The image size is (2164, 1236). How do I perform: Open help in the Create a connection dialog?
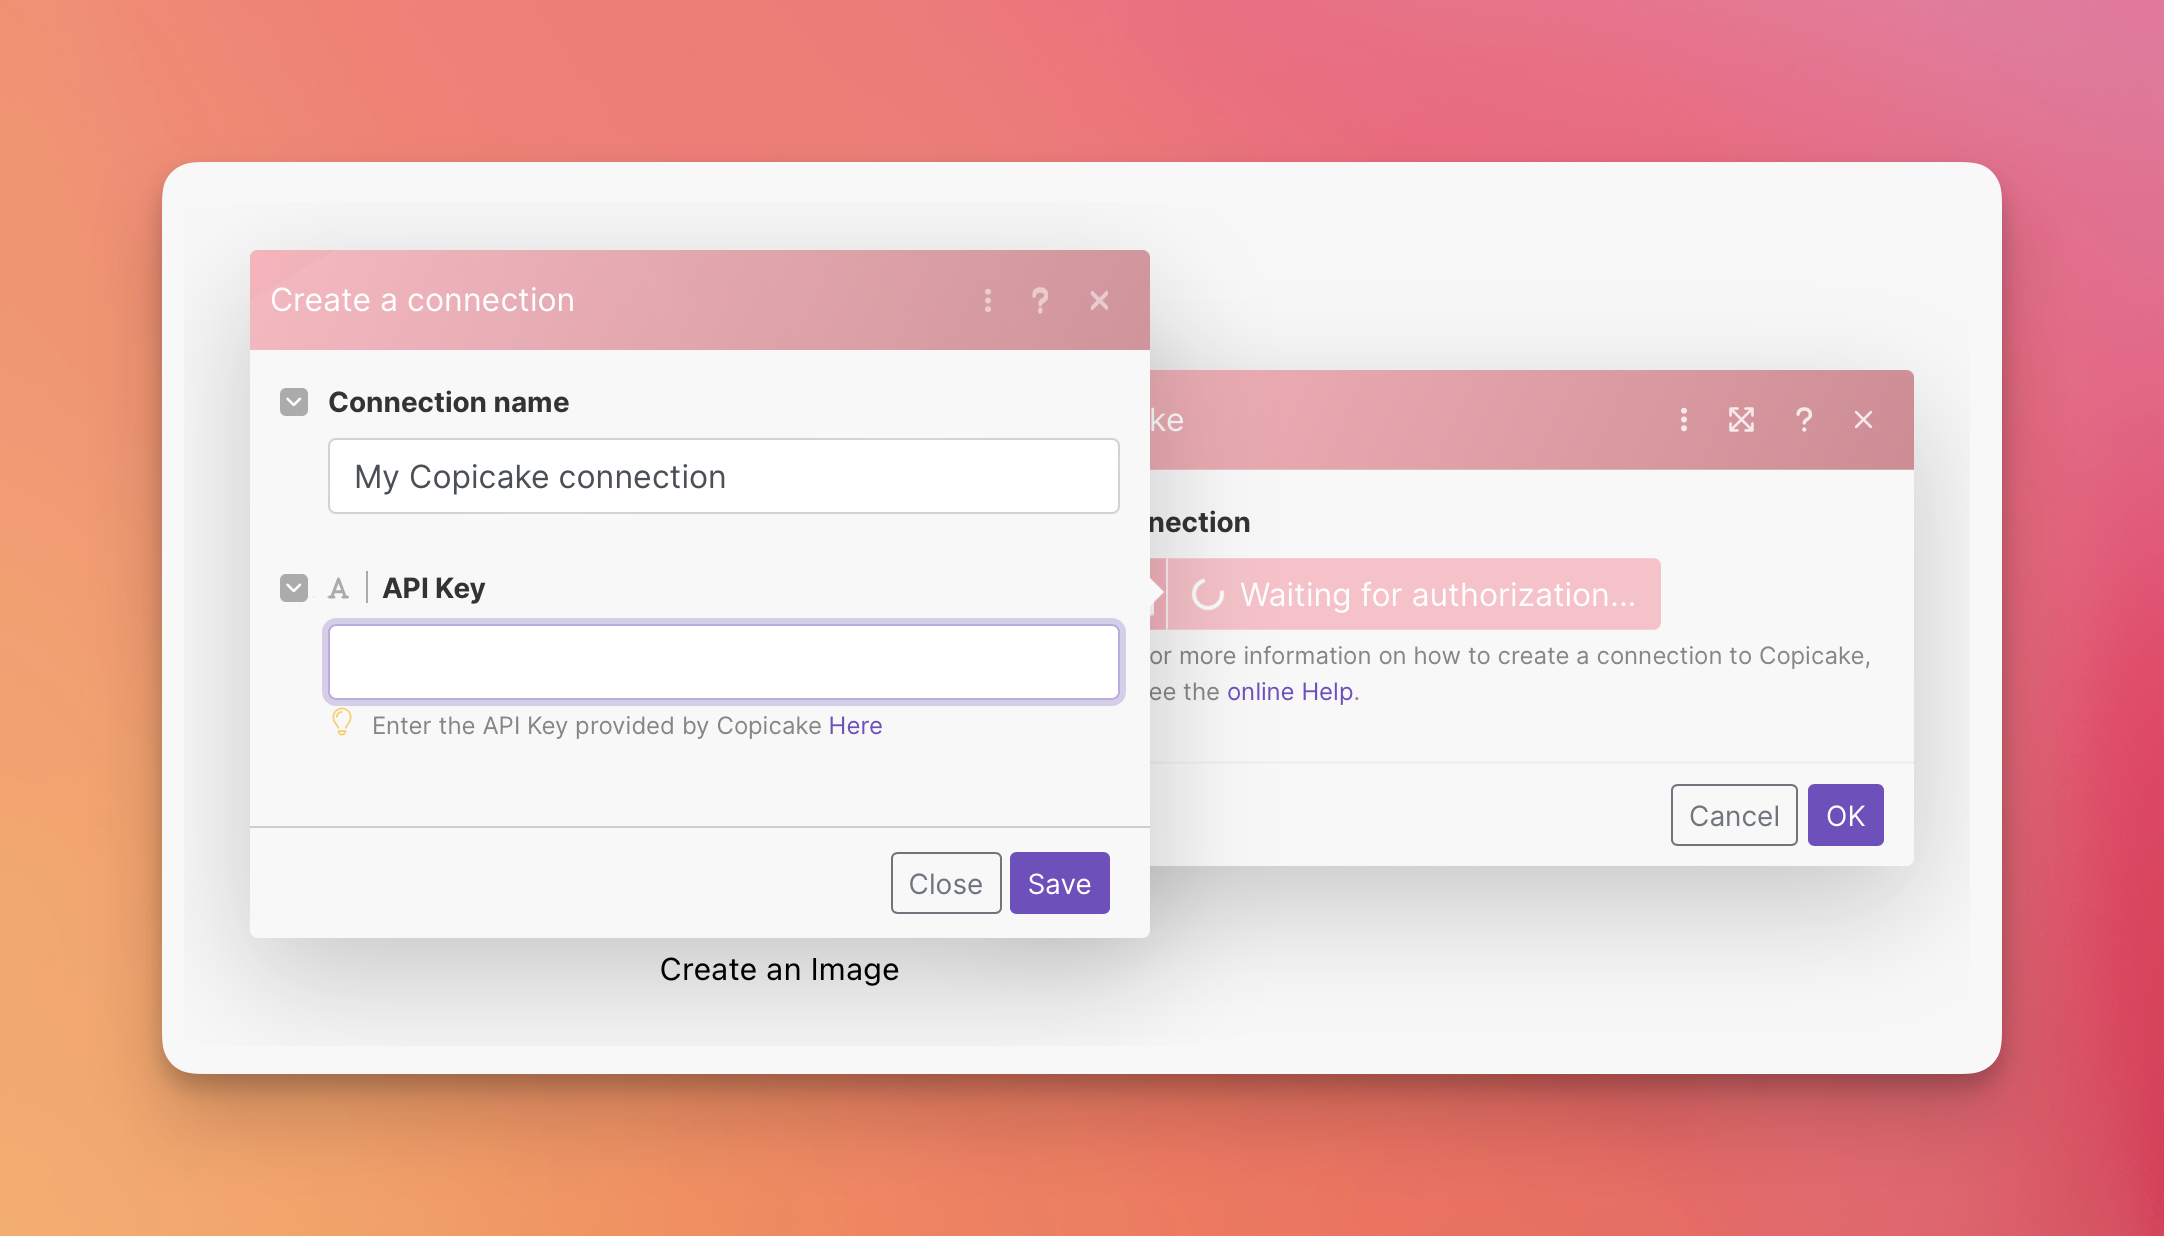click(1040, 301)
